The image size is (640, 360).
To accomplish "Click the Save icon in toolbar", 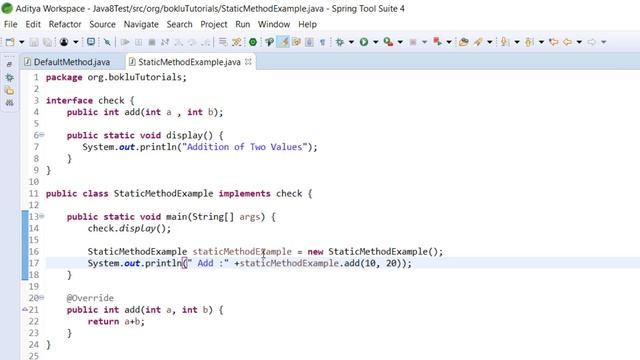I will 34,42.
